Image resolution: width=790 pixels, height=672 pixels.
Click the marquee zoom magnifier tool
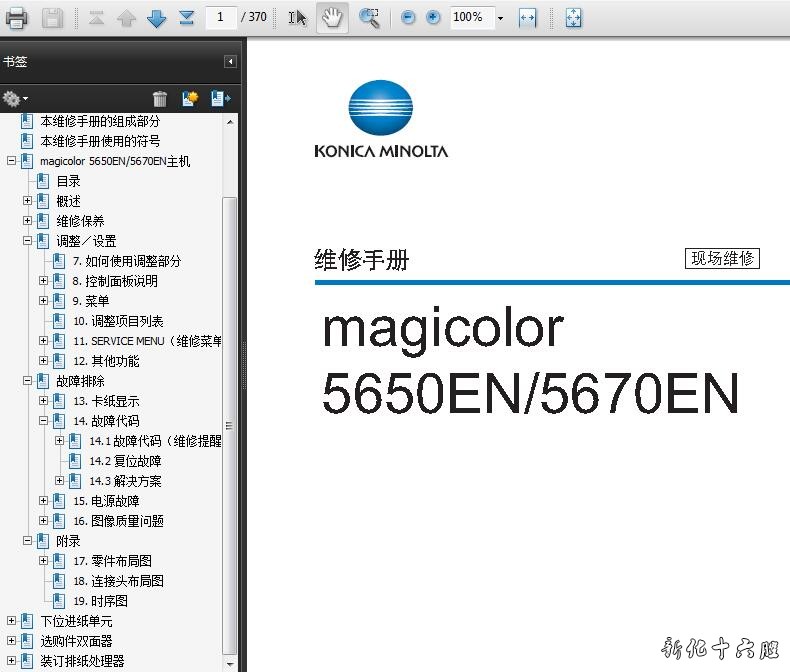pos(369,17)
